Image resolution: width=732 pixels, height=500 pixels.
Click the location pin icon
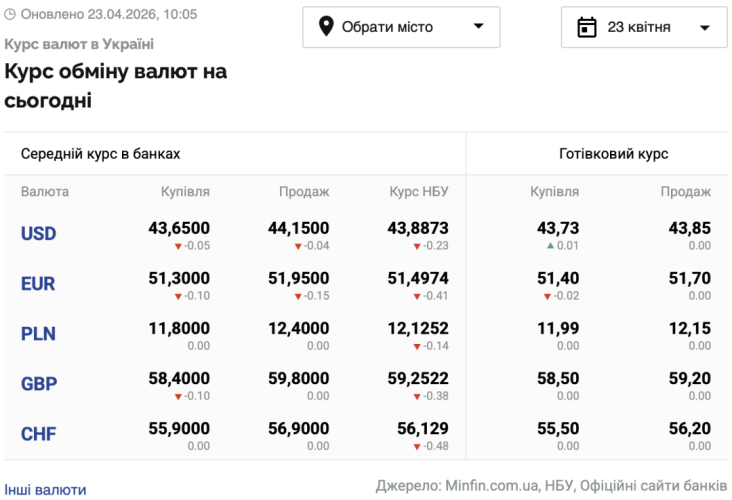[326, 27]
